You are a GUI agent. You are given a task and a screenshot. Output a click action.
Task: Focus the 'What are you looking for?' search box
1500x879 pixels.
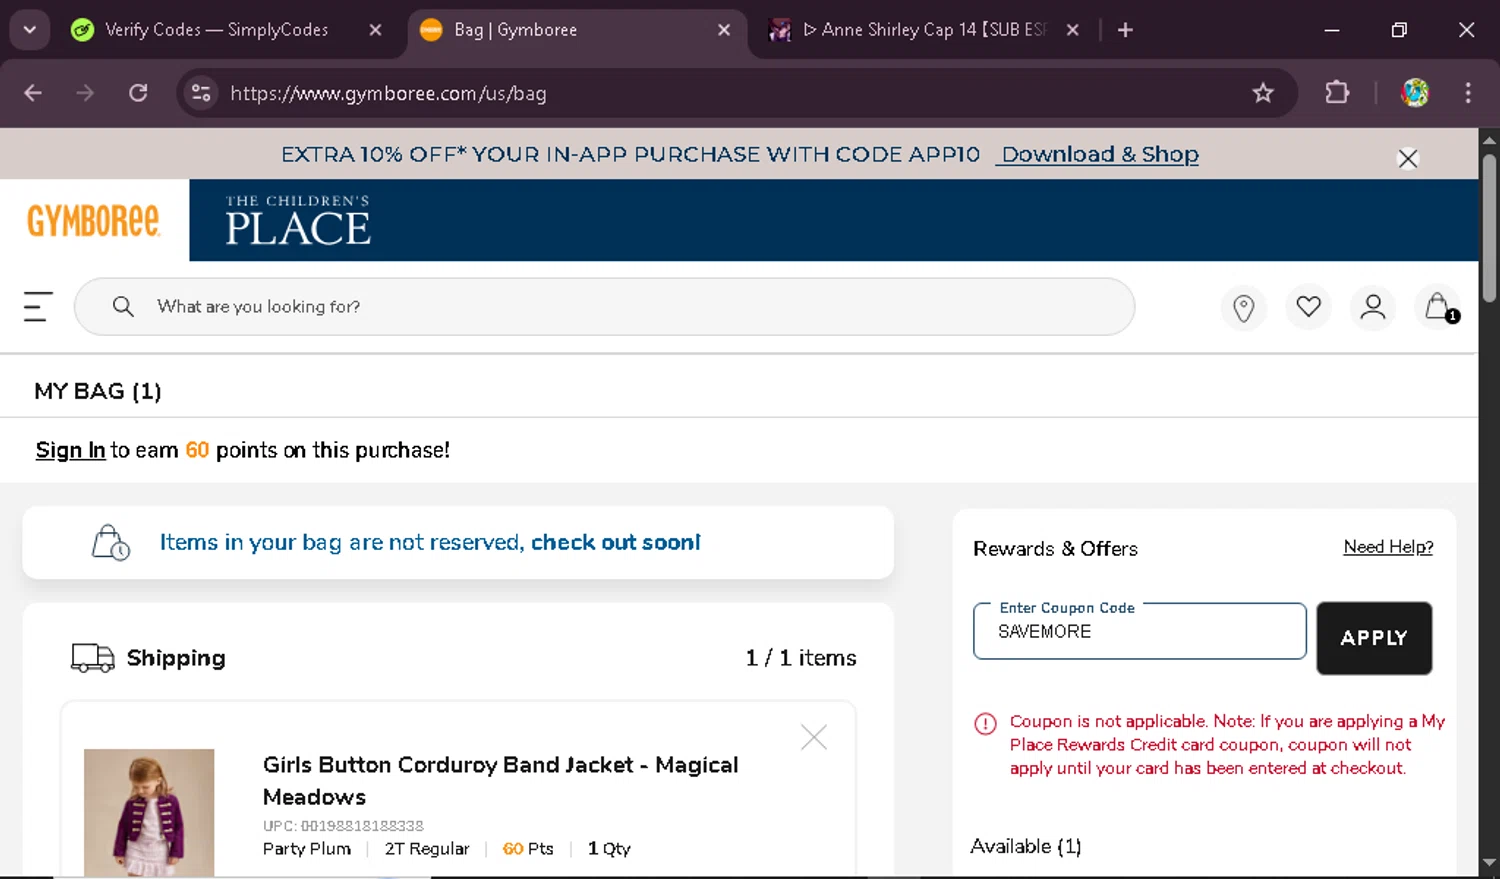pyautogui.click(x=604, y=307)
